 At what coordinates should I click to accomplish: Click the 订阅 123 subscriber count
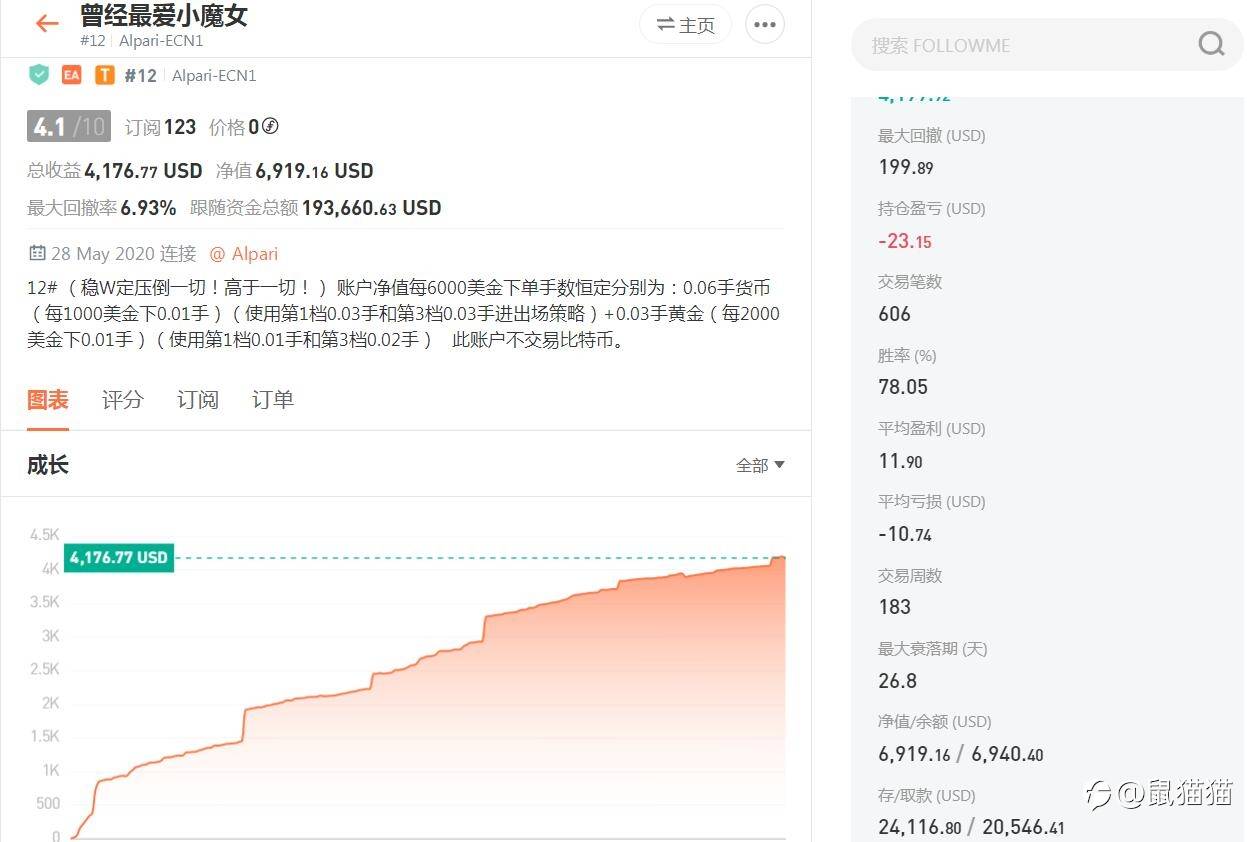pos(160,127)
